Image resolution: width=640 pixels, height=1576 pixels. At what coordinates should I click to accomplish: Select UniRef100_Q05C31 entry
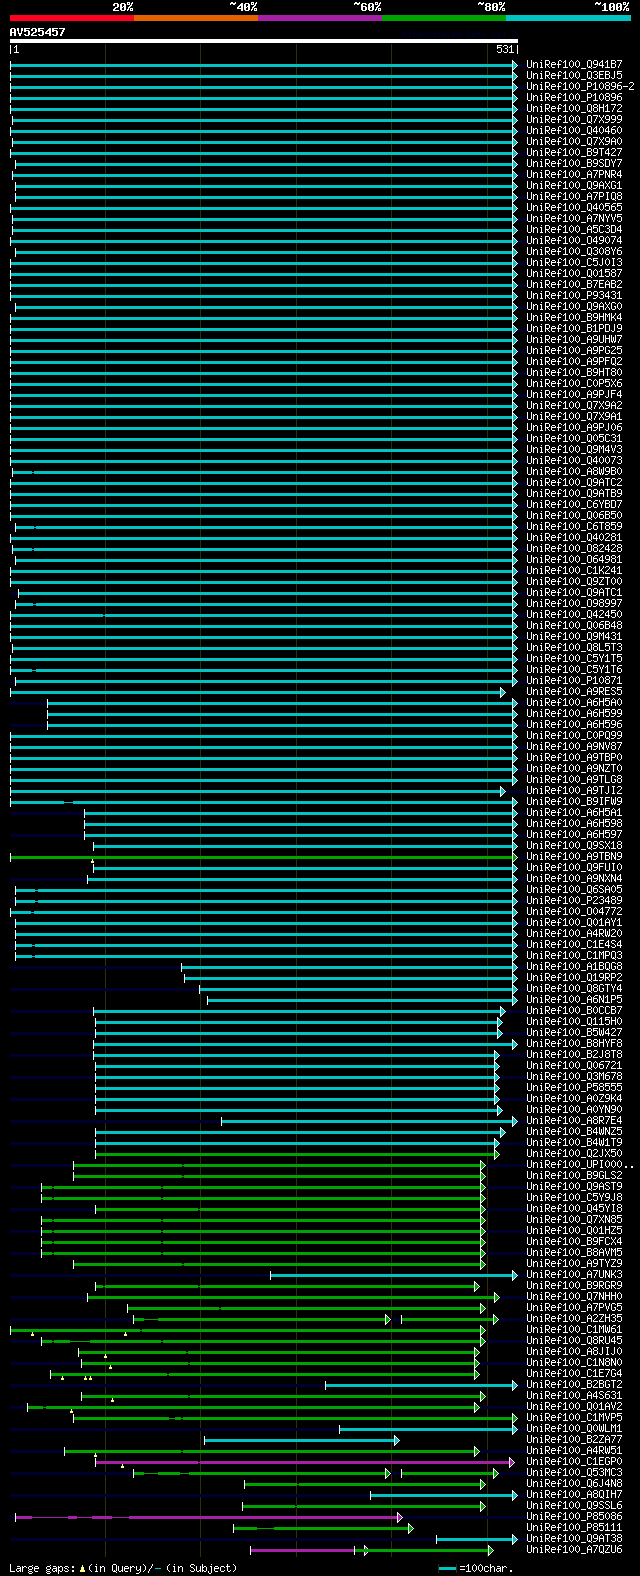click(574, 438)
